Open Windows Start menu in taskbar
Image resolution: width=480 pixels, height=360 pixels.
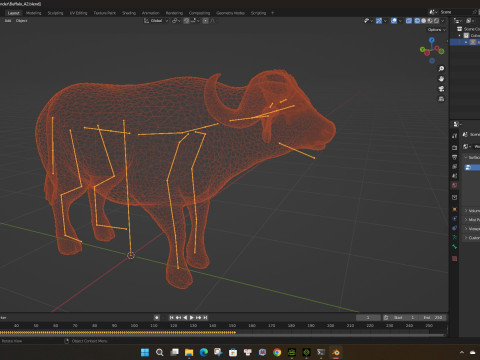pyautogui.click(x=145, y=352)
